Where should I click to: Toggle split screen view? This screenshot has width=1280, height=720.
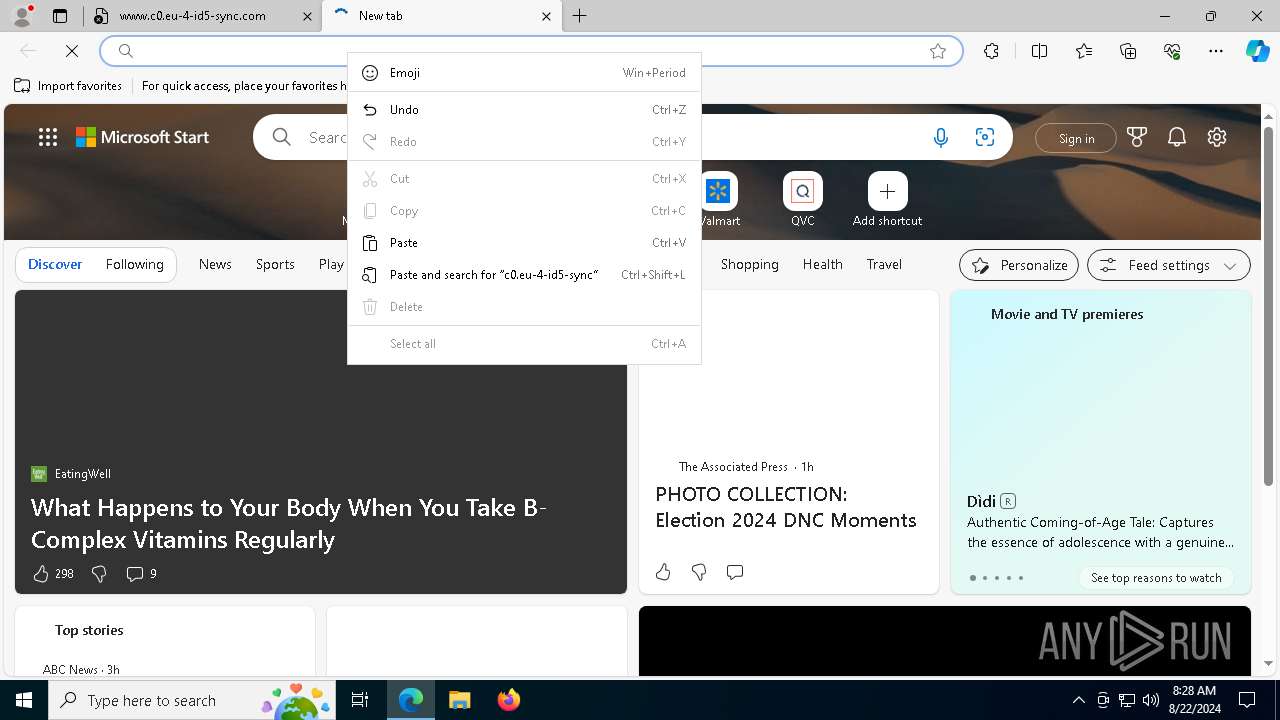point(1039,51)
